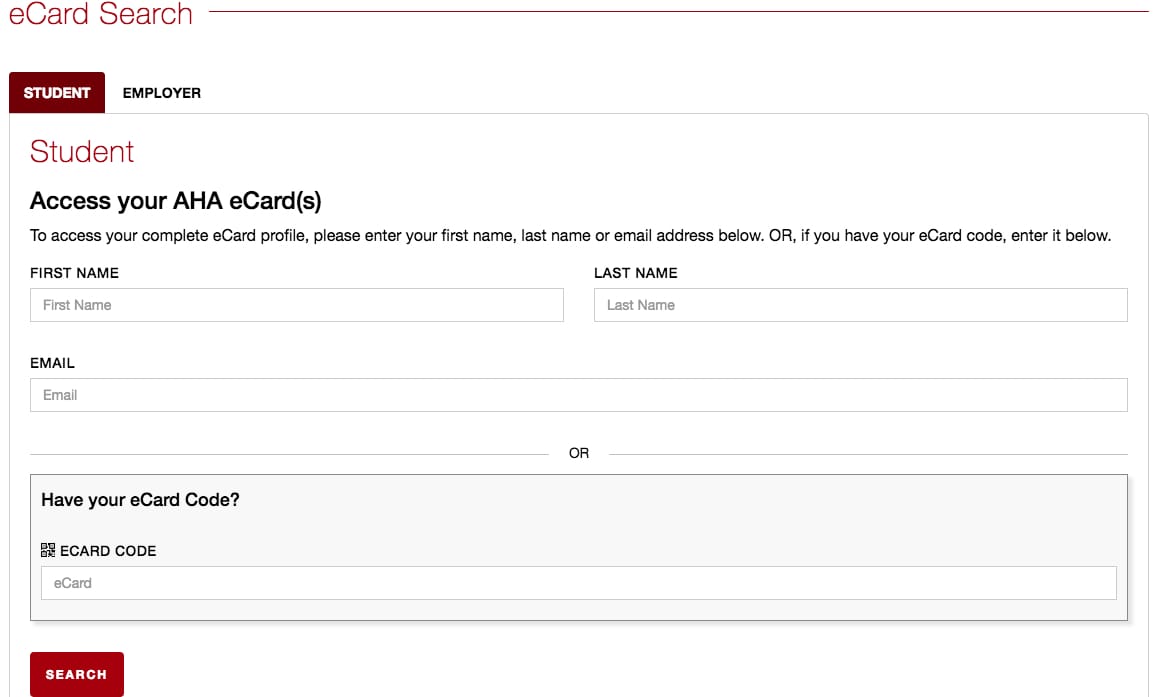This screenshot has height=697, width=1159.
Task: Click the EMAIL field label
Action: tap(52, 363)
